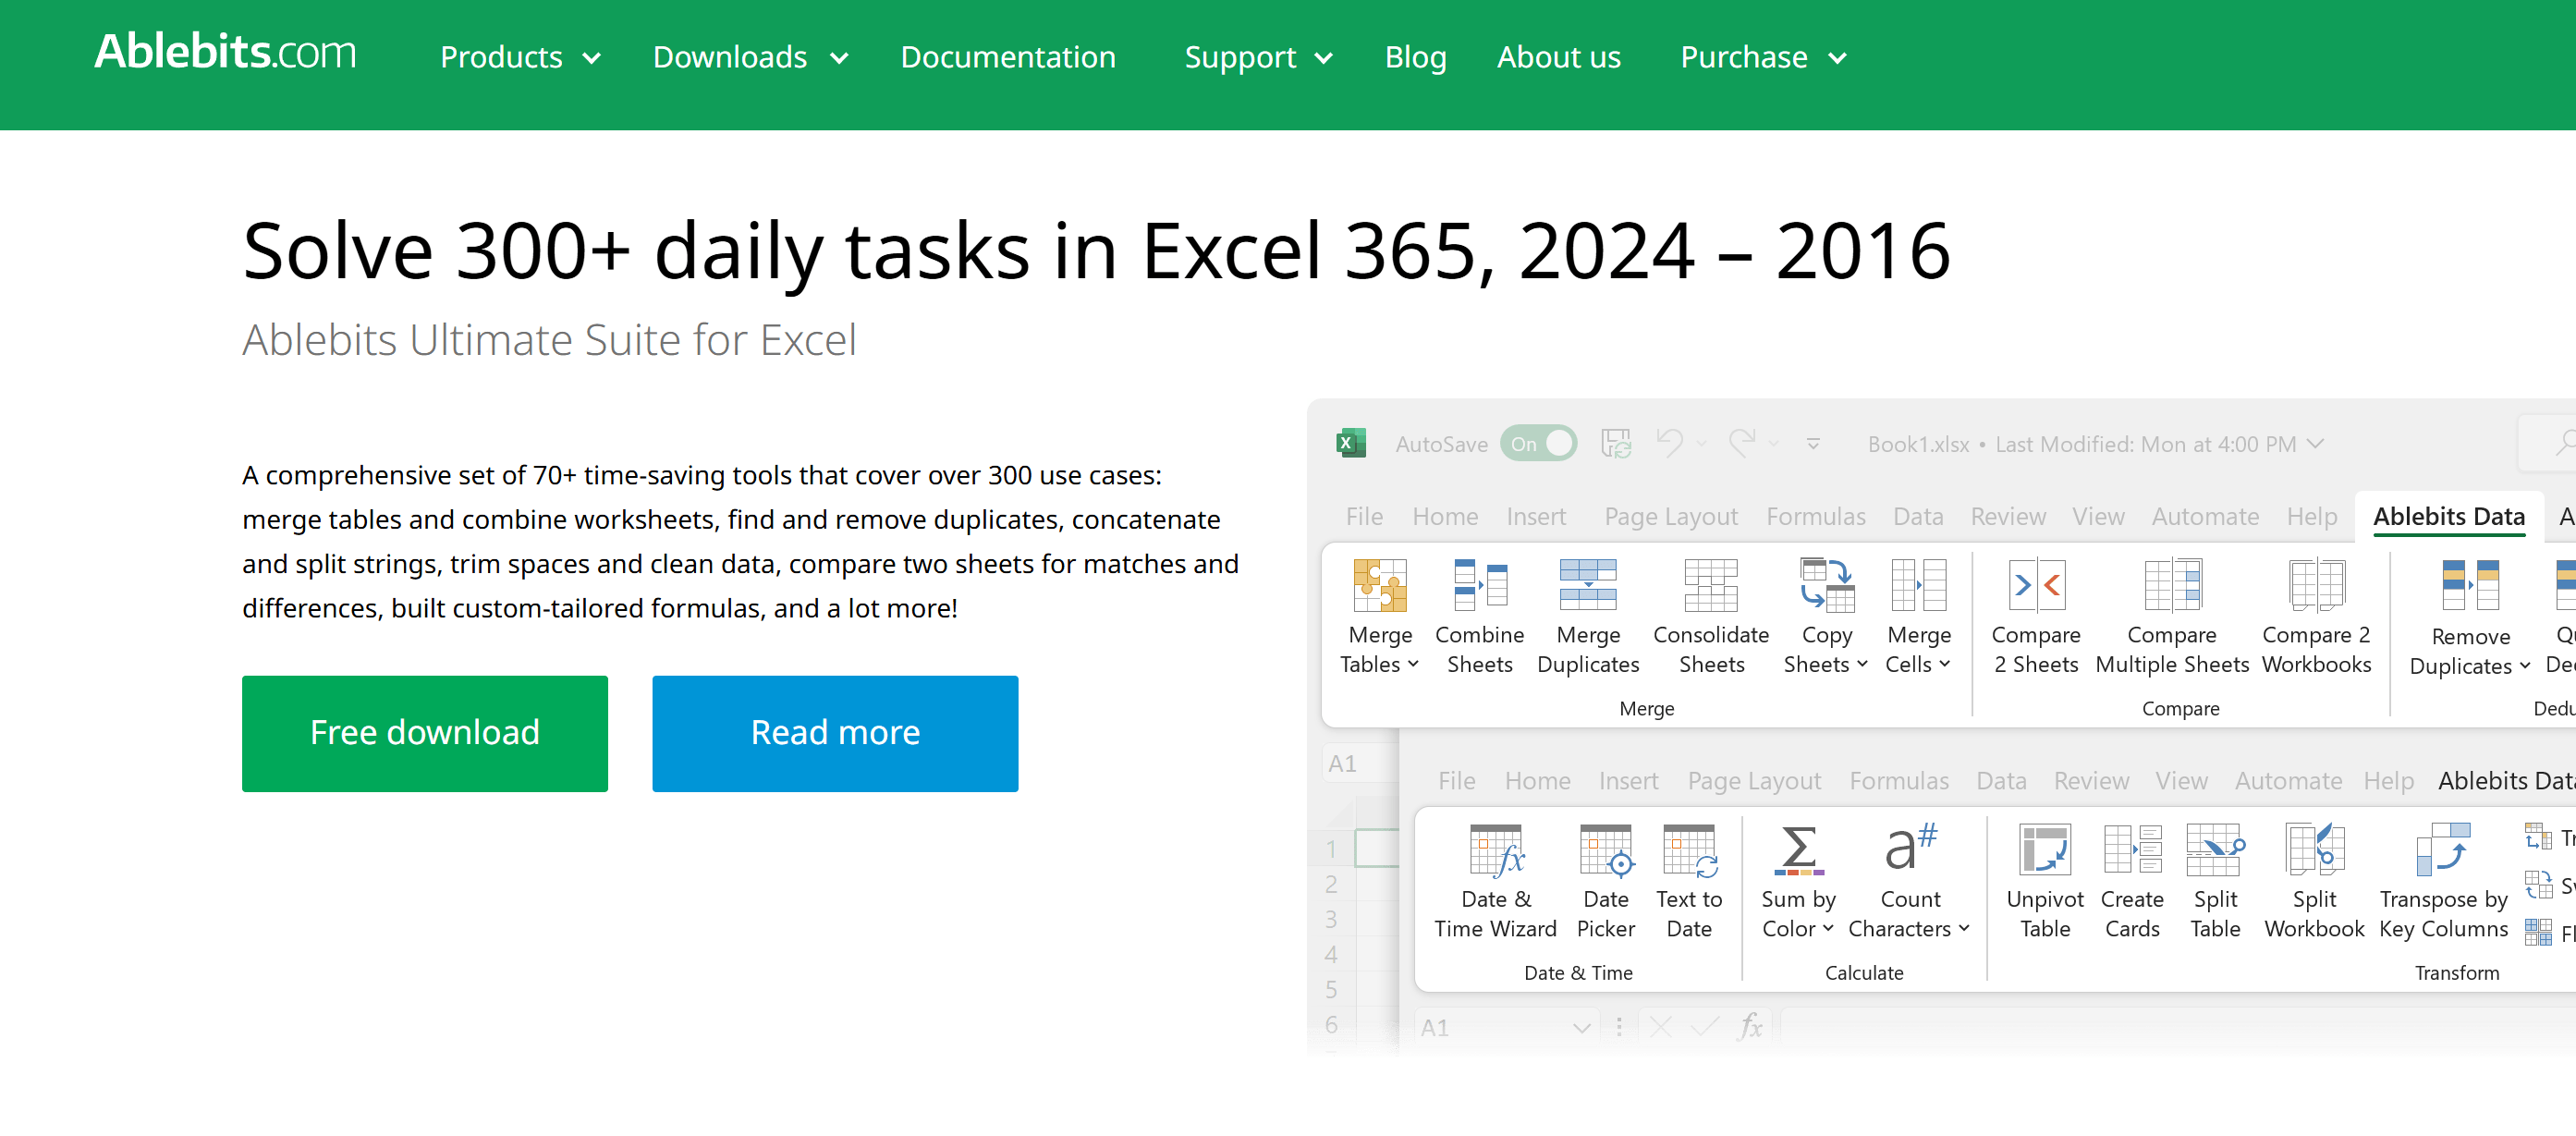
Task: Open the Support menu
Action: coord(1258,57)
